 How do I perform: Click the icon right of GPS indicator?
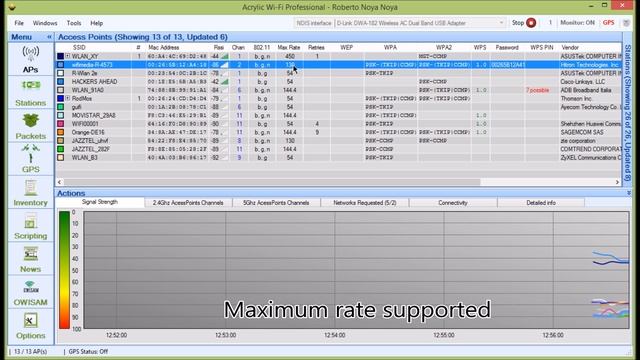626,23
